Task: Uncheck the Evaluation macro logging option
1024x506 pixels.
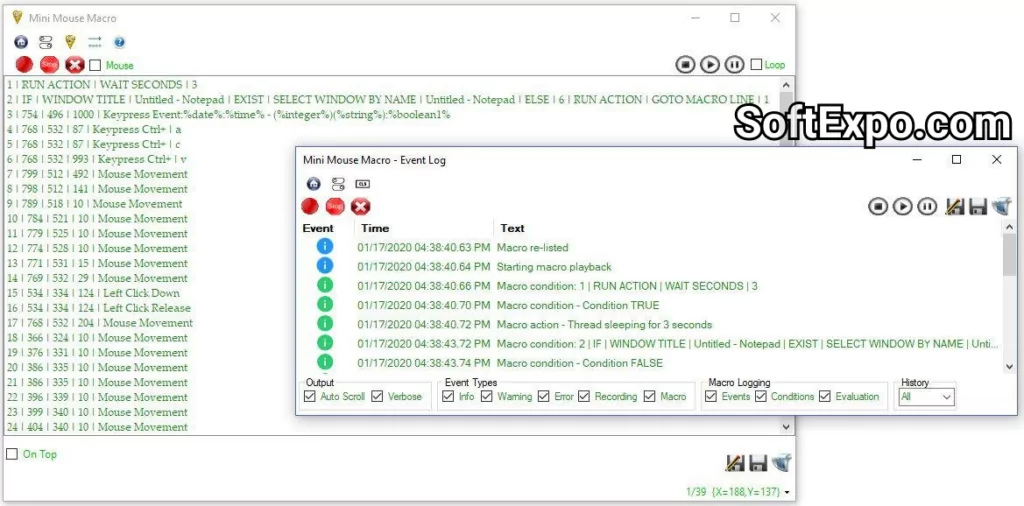Action: point(825,396)
